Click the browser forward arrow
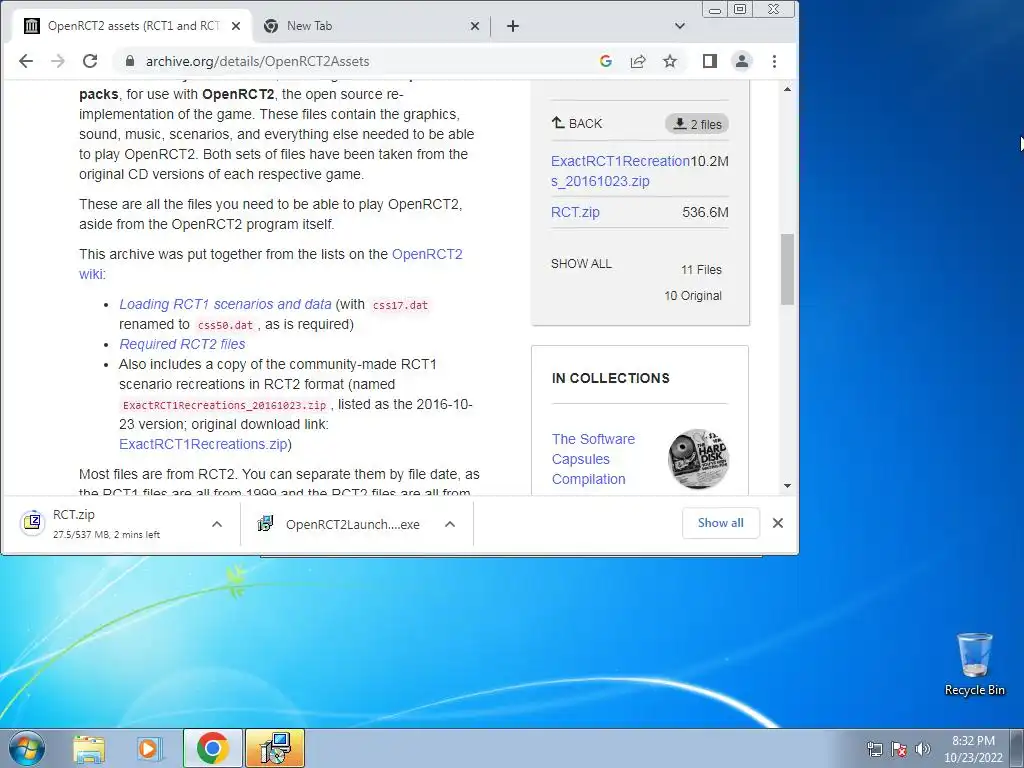 (57, 61)
